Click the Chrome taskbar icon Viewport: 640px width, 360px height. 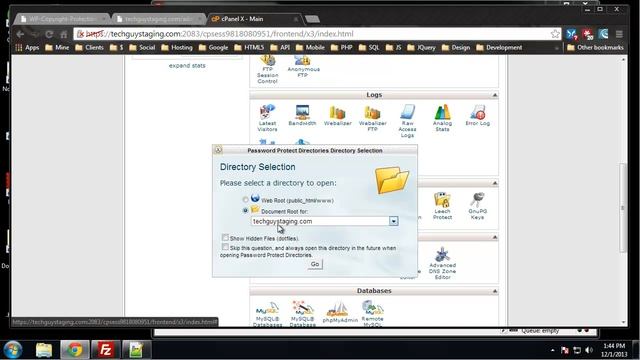coord(75,350)
